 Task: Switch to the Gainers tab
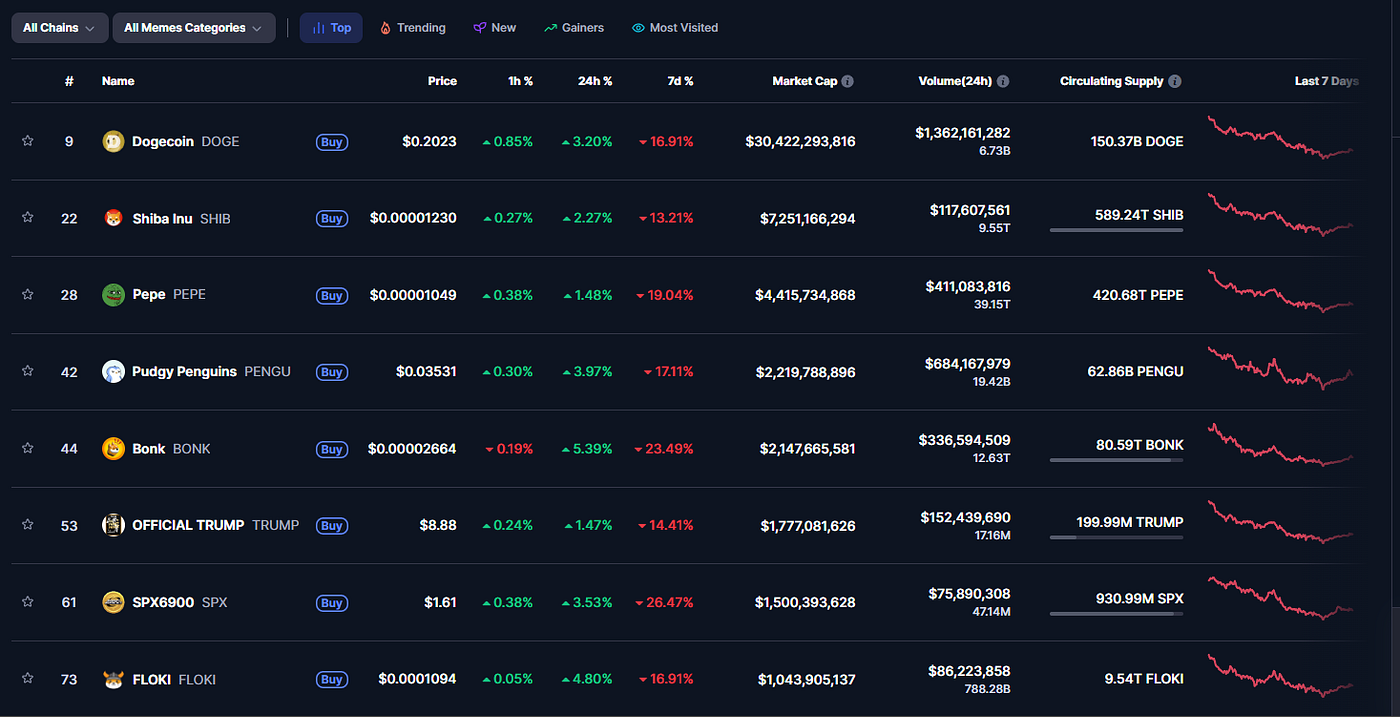coord(574,28)
